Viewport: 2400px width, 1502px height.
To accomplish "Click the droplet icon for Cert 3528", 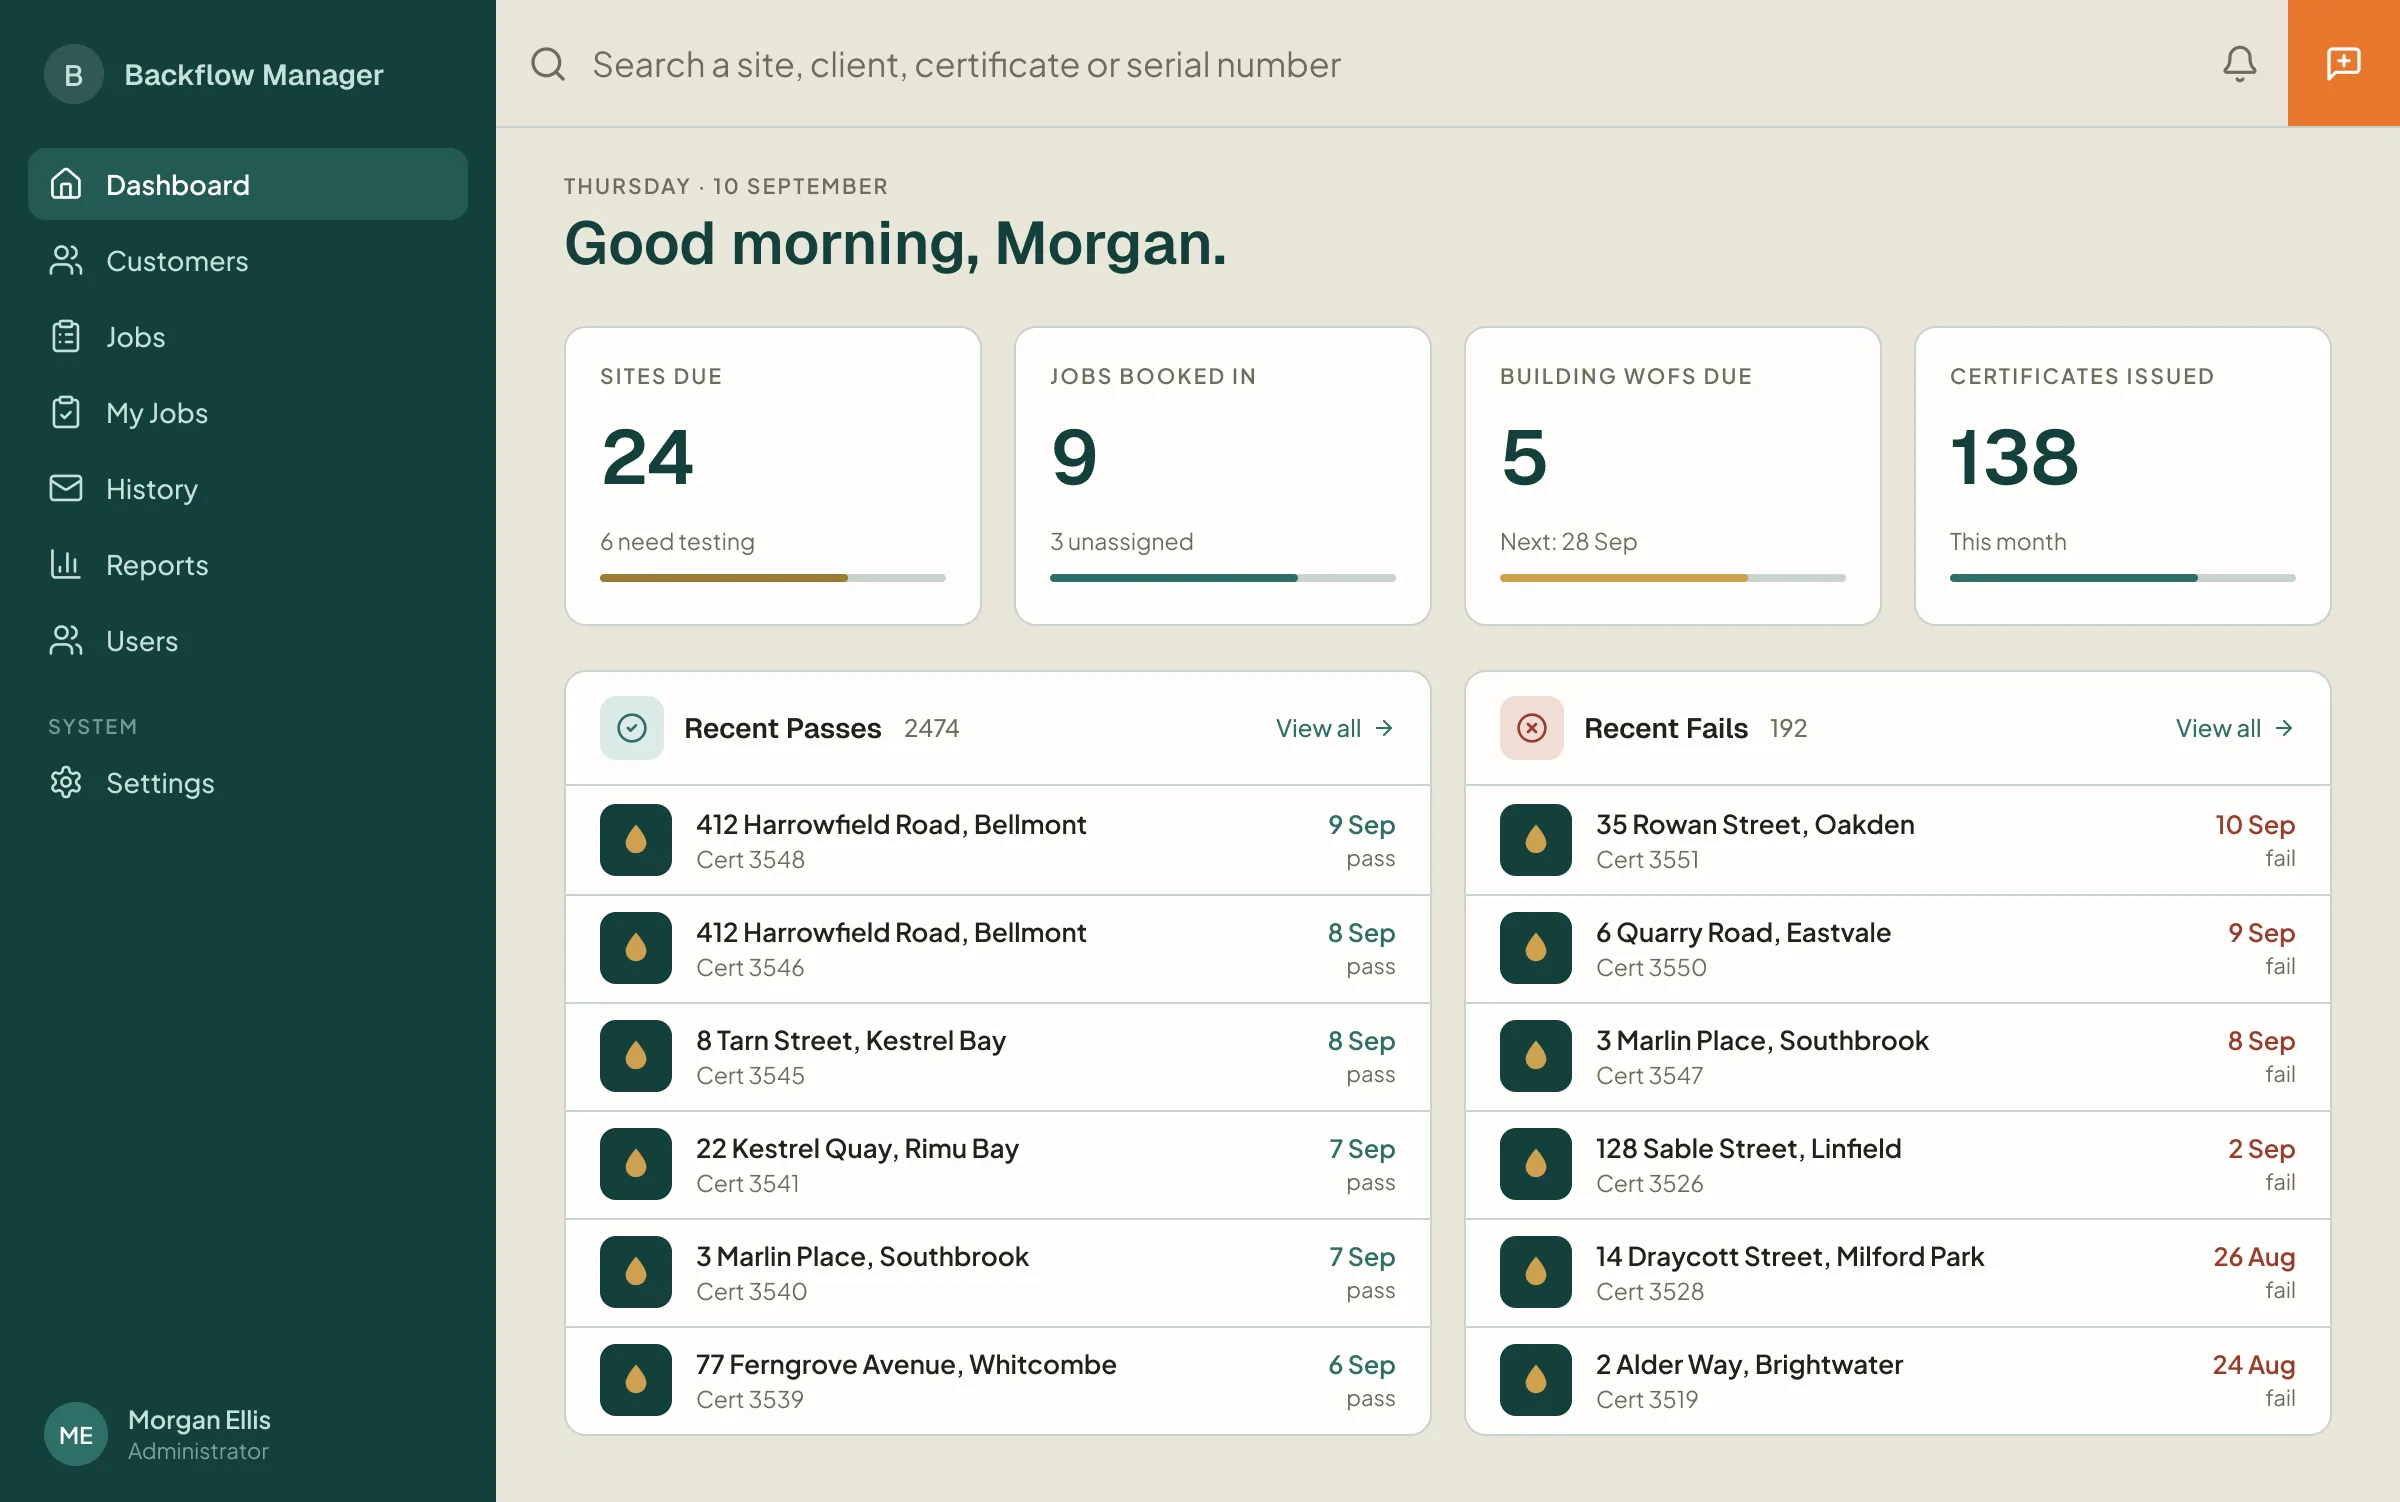I will 1536,1272.
